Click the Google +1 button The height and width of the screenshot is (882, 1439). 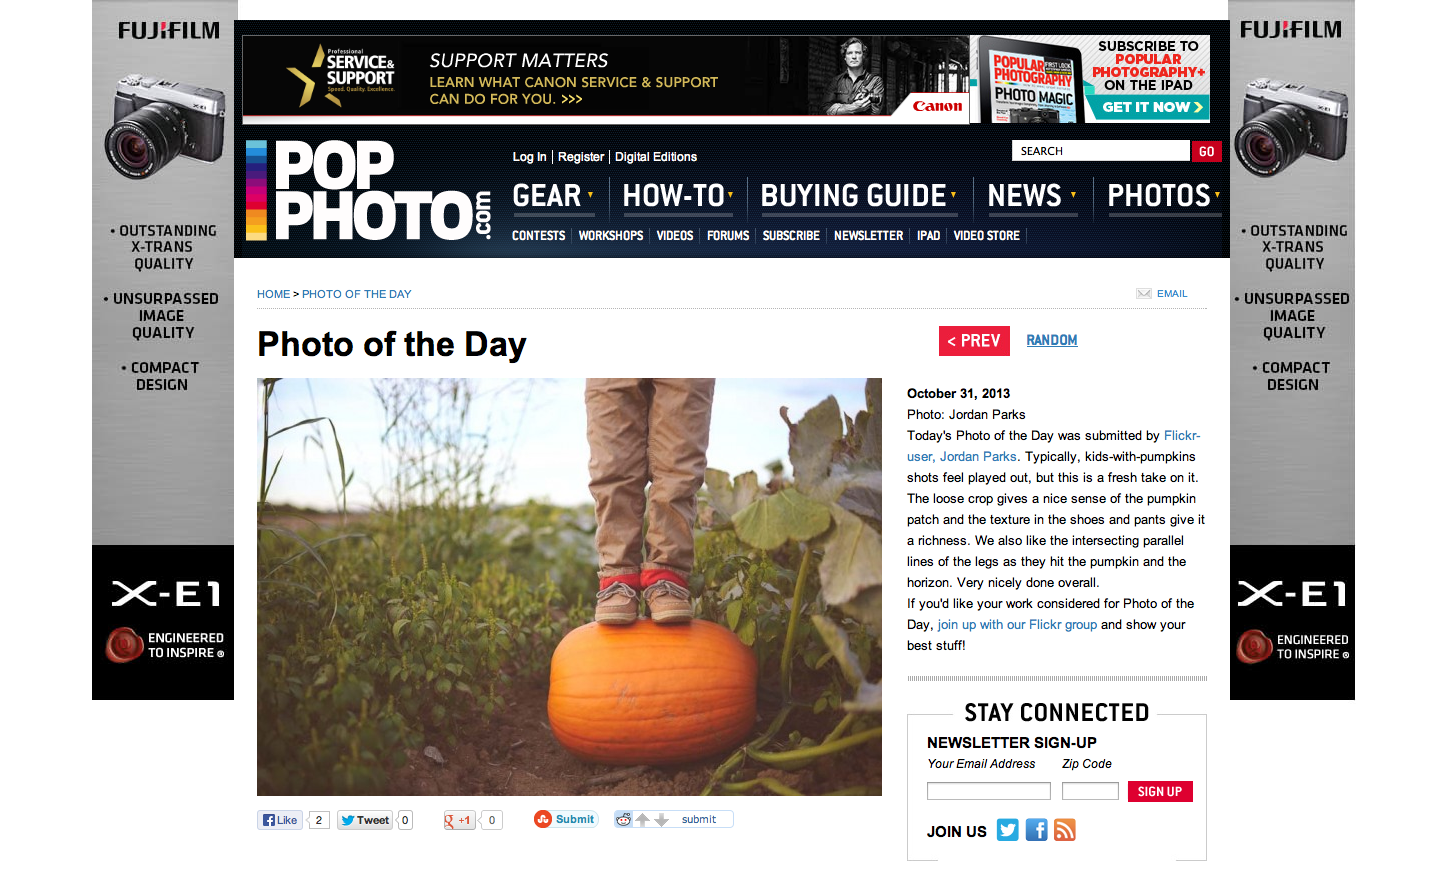(459, 820)
